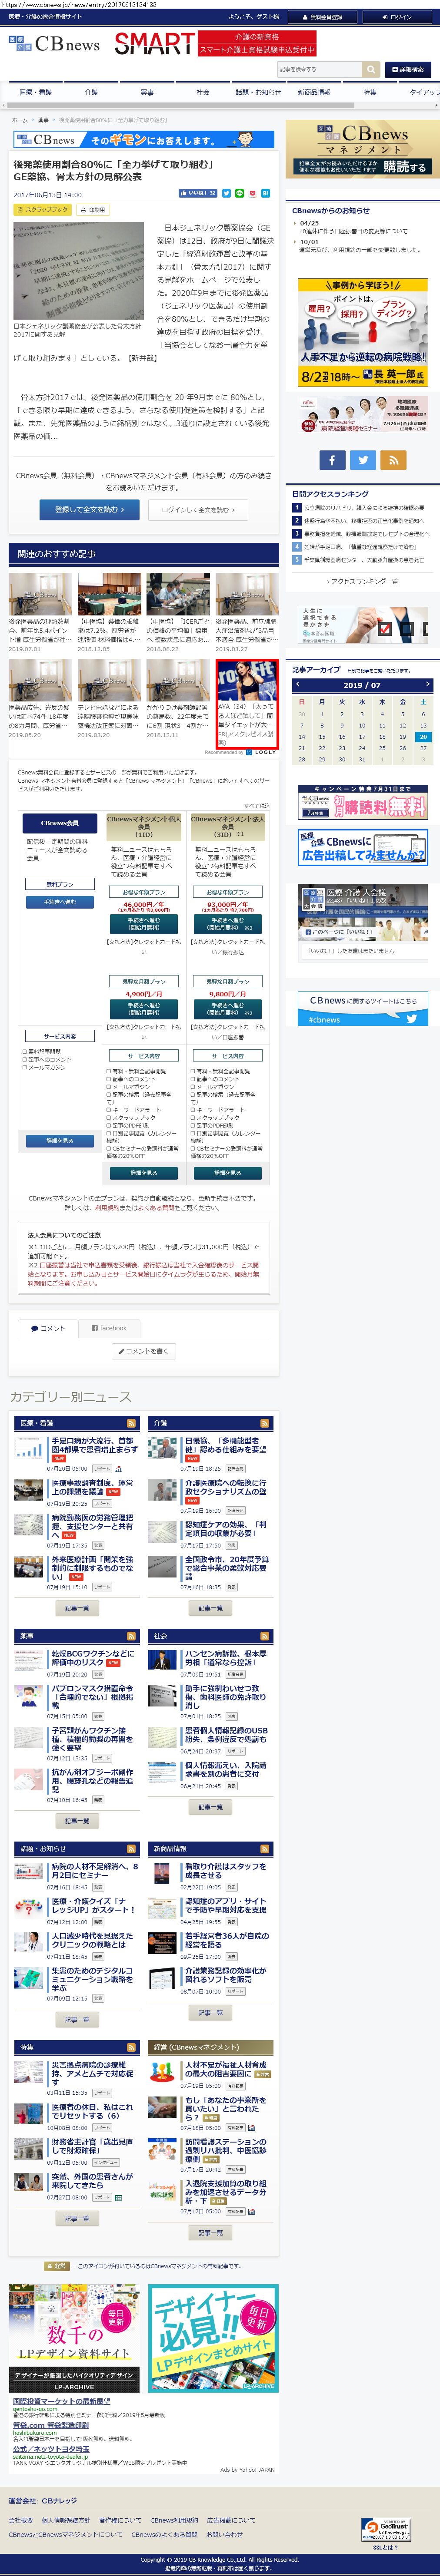
Task: Click 無料会員登録 button in top bar
Action: point(323,17)
